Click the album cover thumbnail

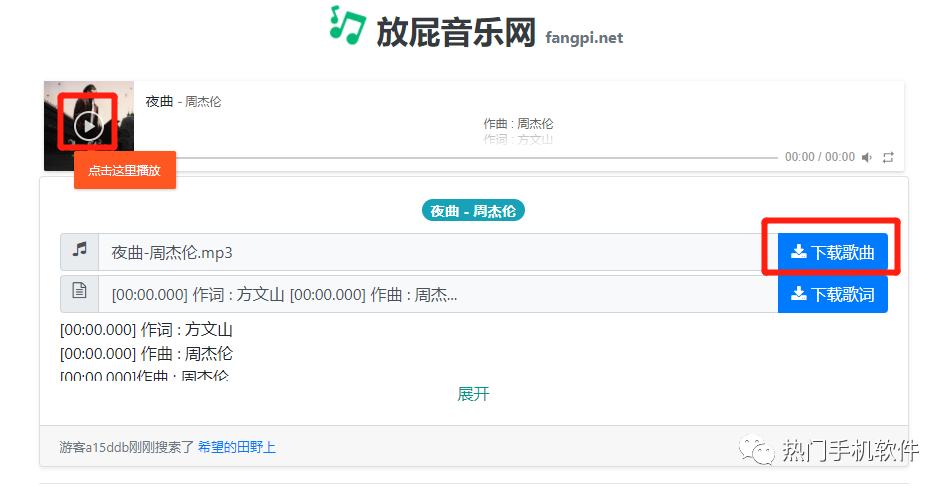point(89,126)
